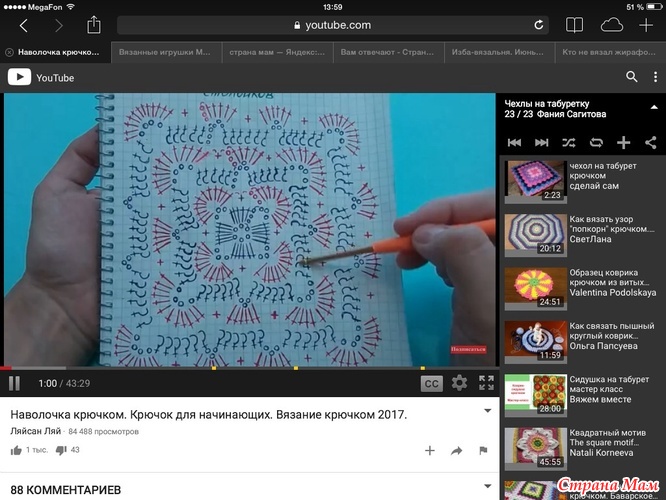Screen dimensions: 666x500
Task: Switch to Вязанные игрушки tab
Action: [166, 52]
